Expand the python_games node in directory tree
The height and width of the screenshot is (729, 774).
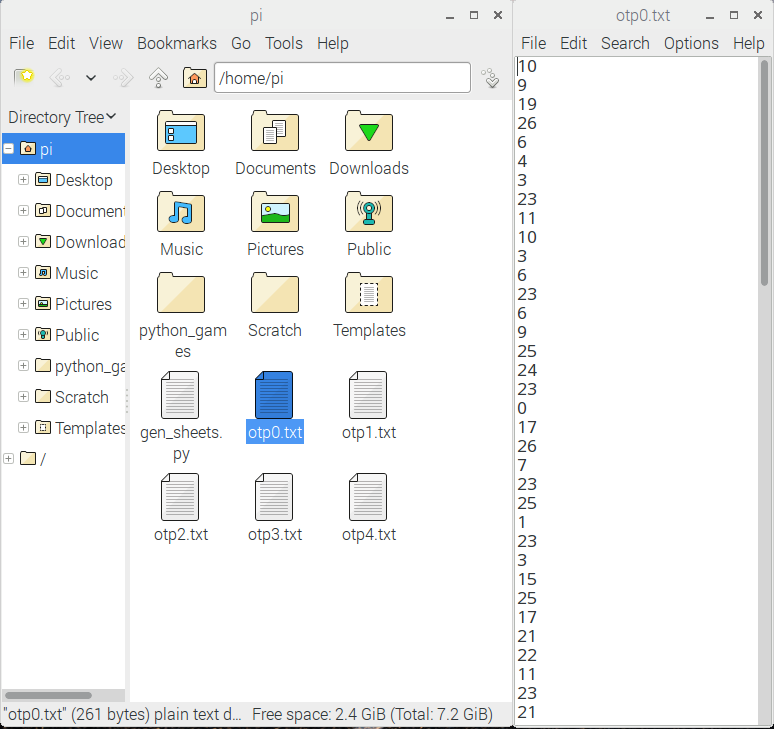[23, 366]
